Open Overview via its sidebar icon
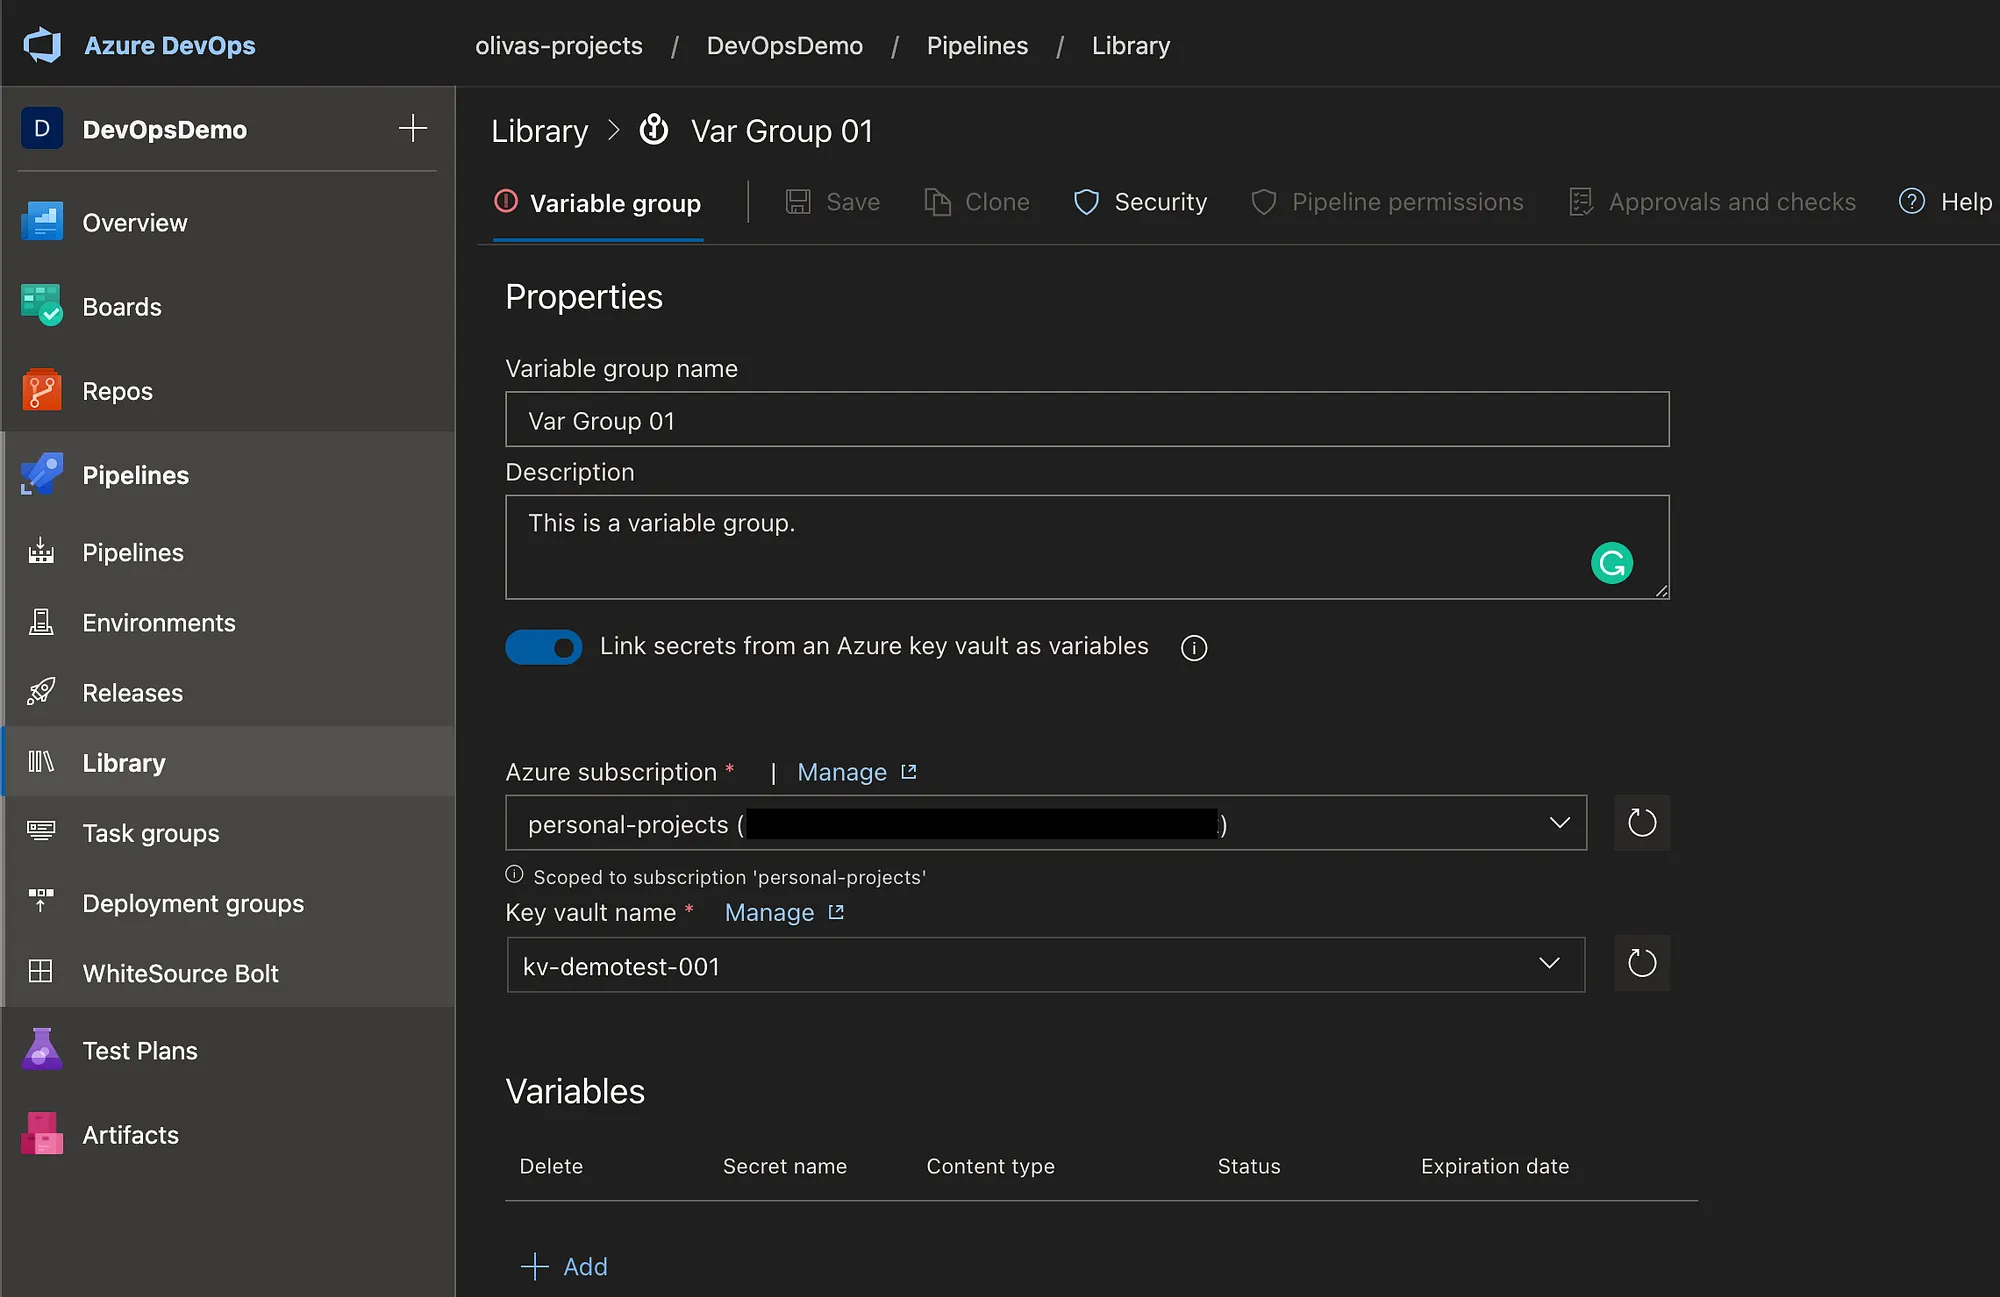 click(42, 222)
